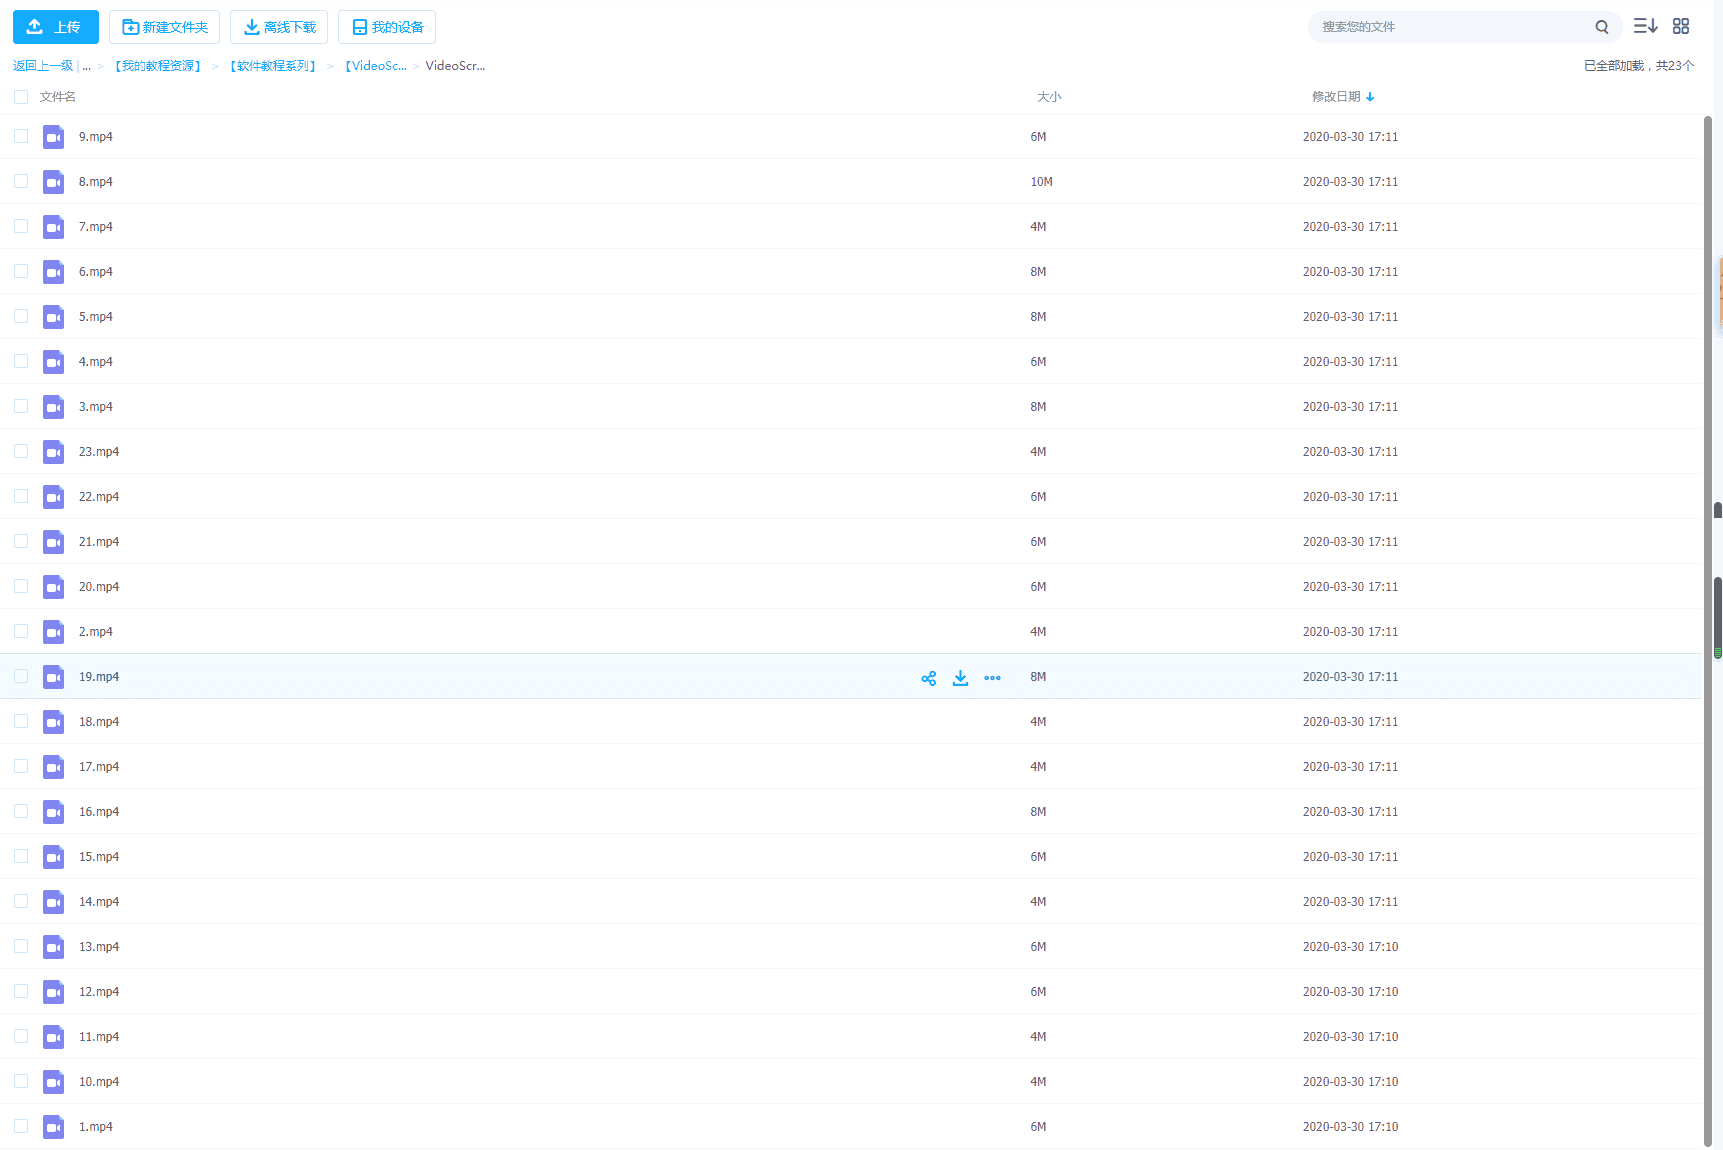Click the video file icon for 9.mp4
Screen dimensions: 1723x1150
53,137
